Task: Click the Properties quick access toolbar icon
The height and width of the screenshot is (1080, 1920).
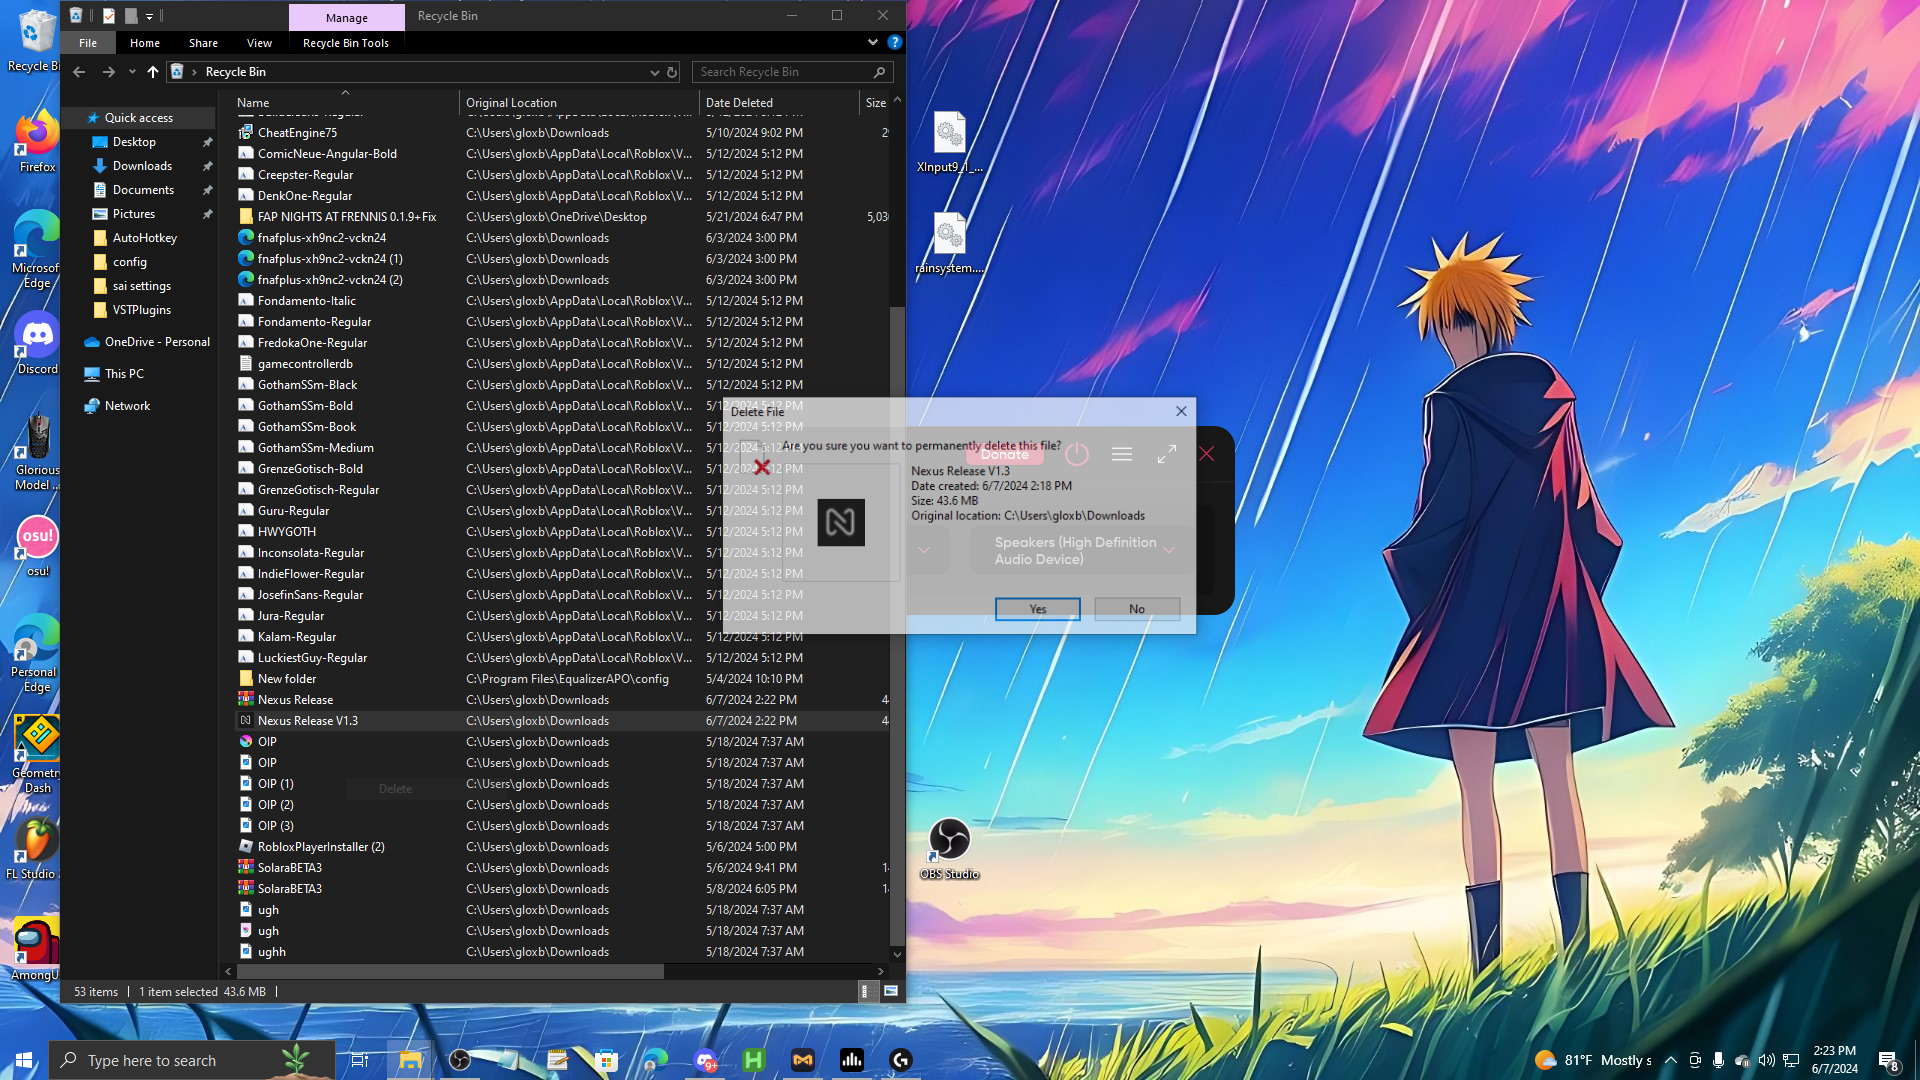Action: pos(109,16)
